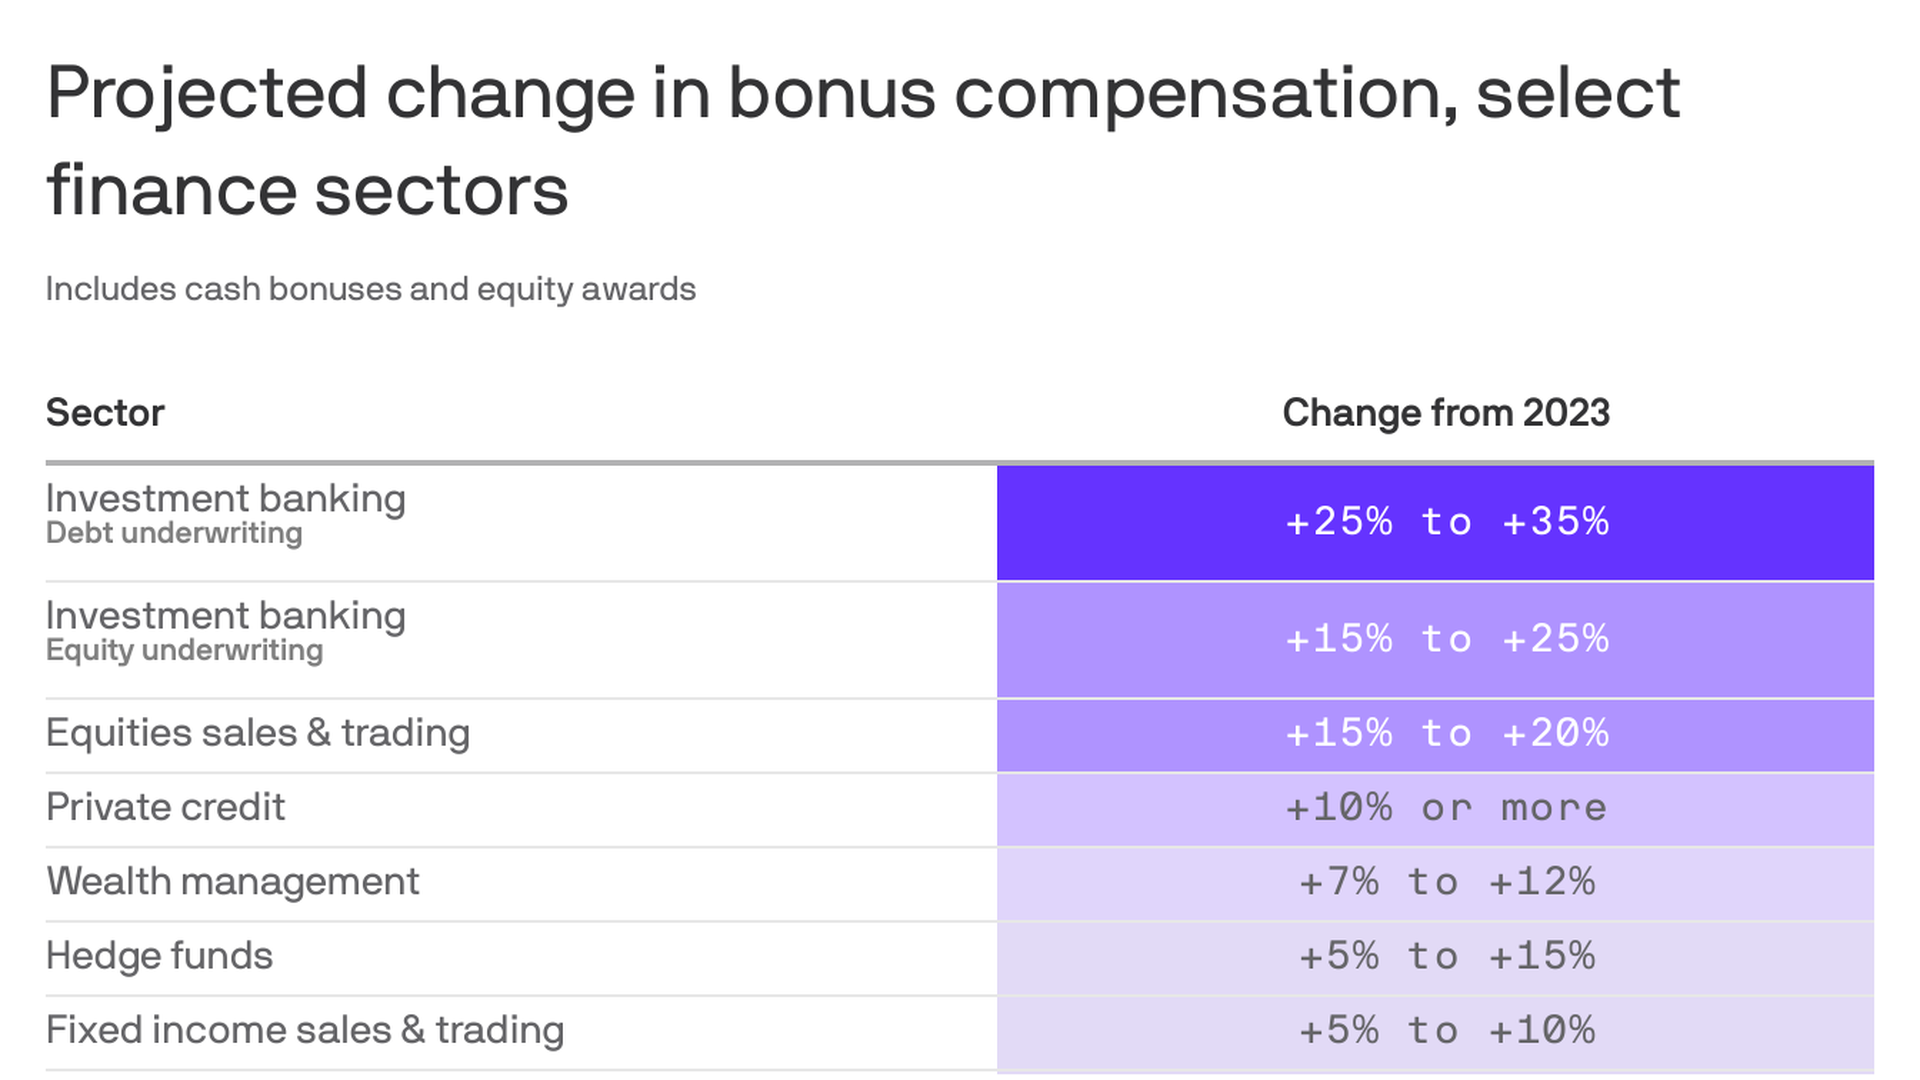The image size is (1920, 1080).
Task: Click the Hedge funds row label
Action: (x=159, y=955)
